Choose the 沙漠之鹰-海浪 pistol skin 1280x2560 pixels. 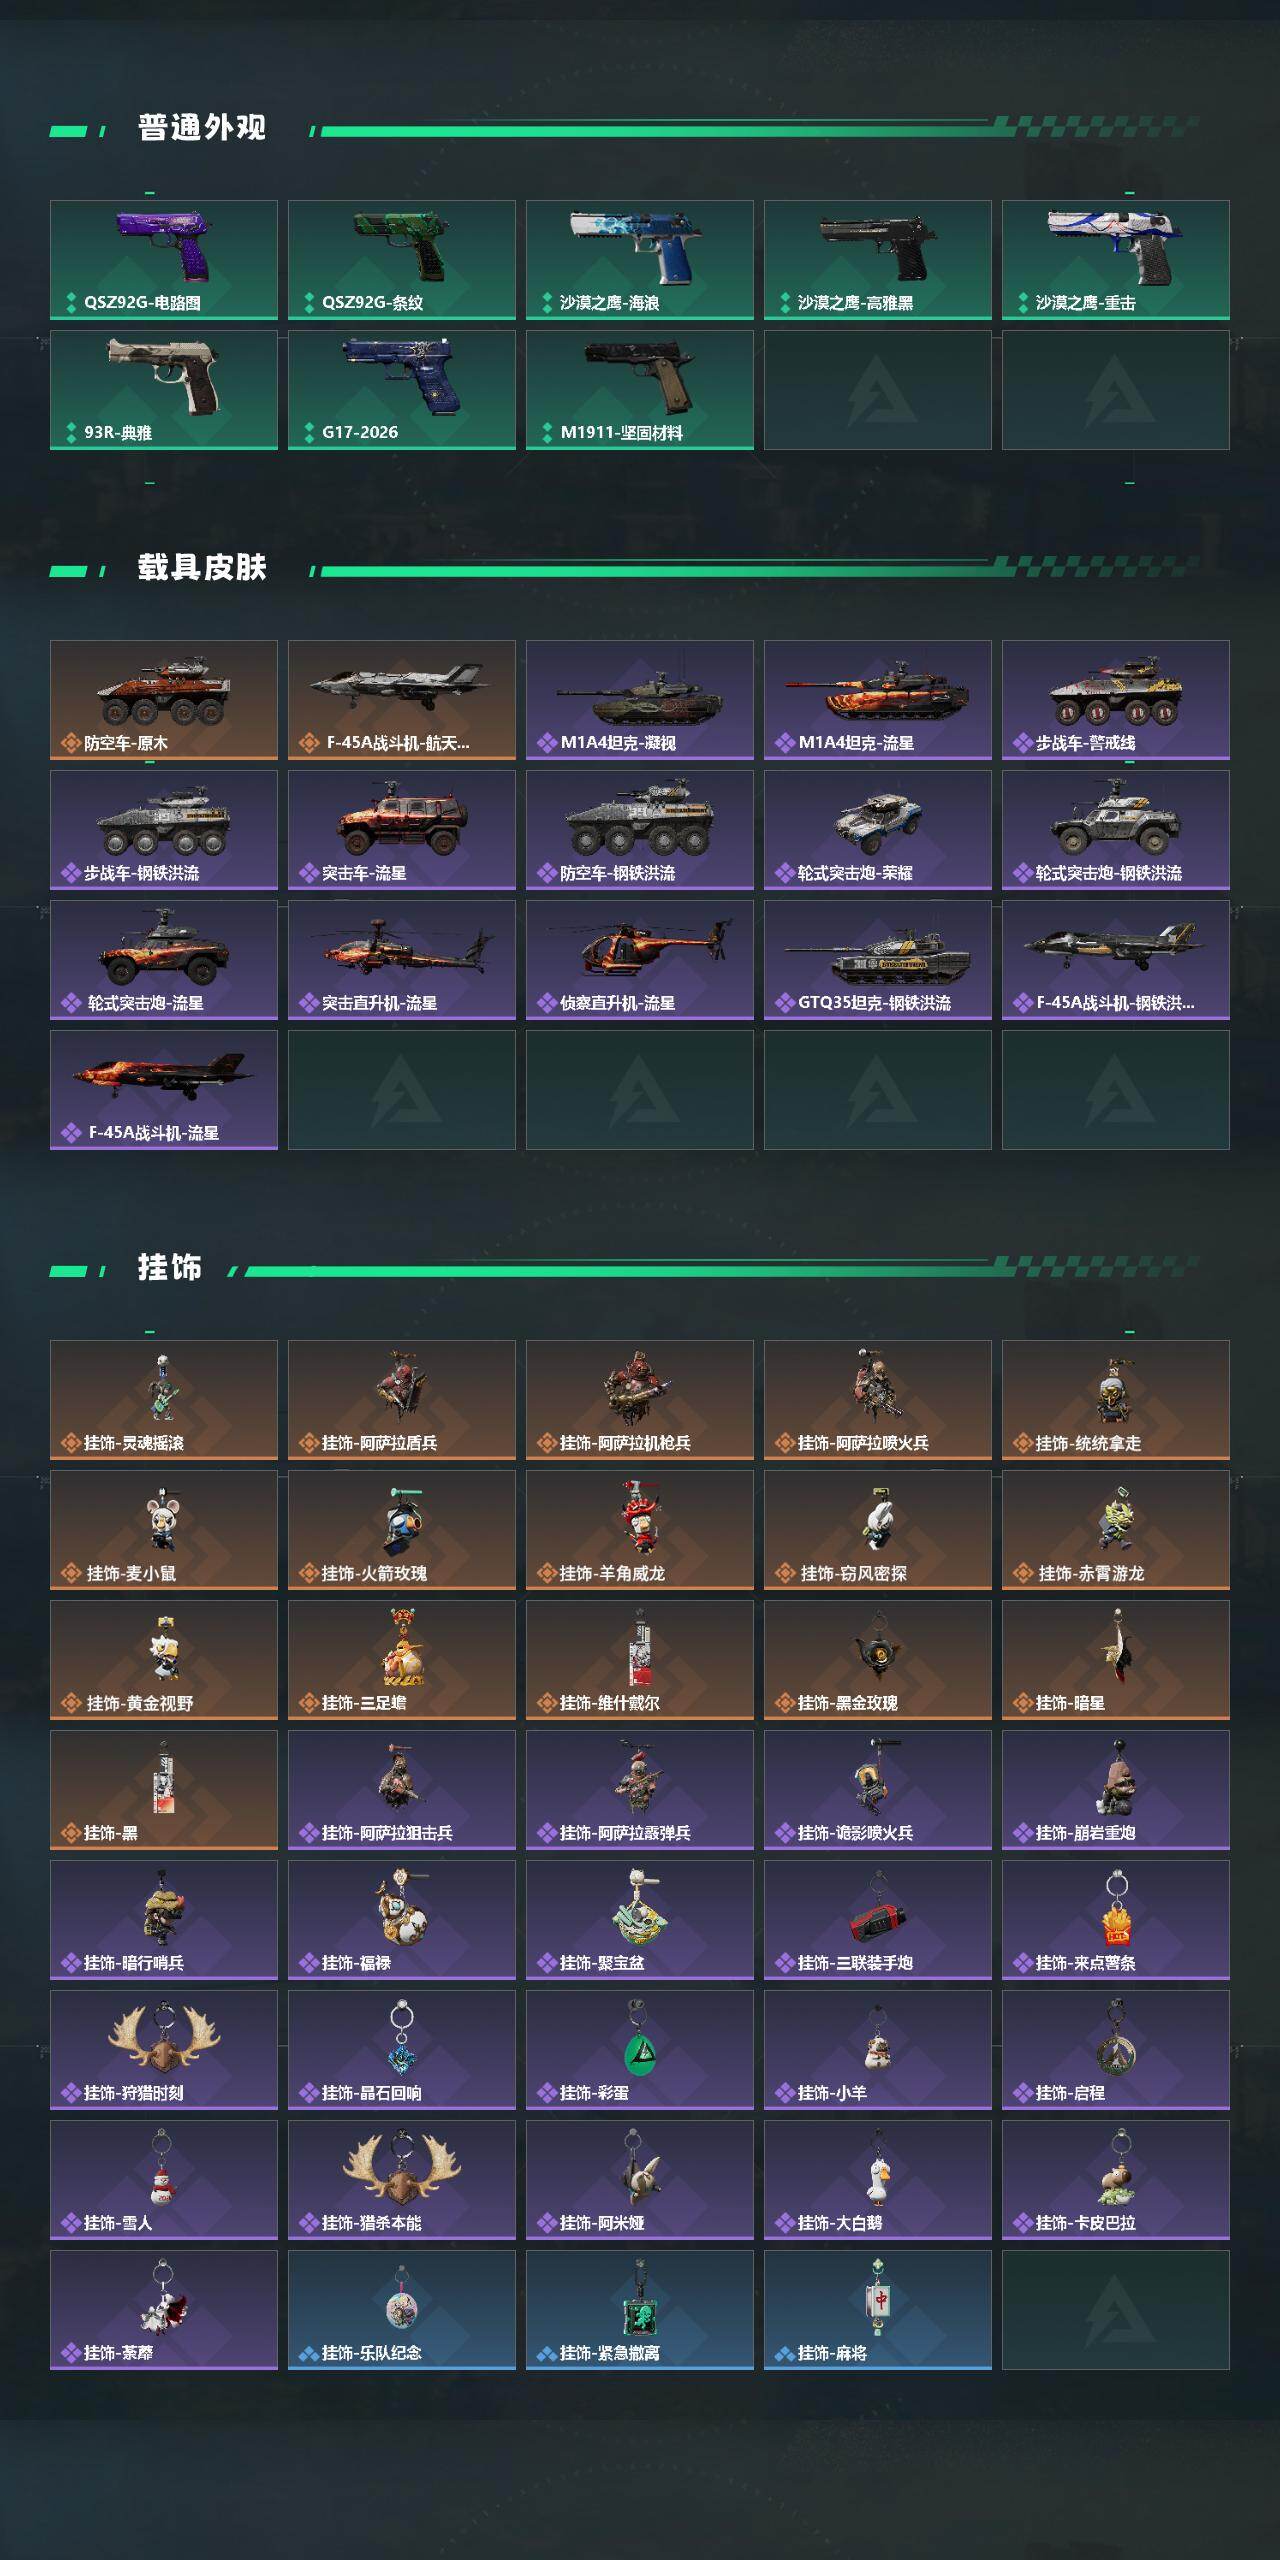(x=640, y=260)
